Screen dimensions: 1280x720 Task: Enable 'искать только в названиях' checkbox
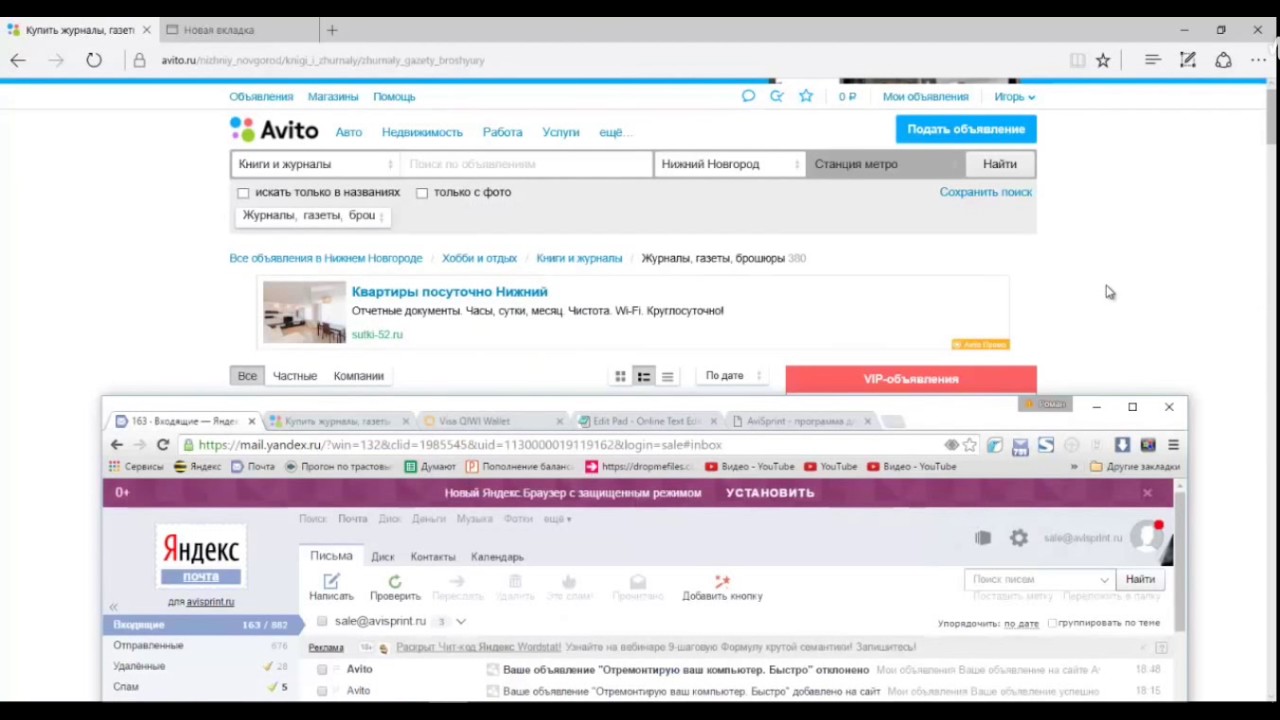point(243,193)
